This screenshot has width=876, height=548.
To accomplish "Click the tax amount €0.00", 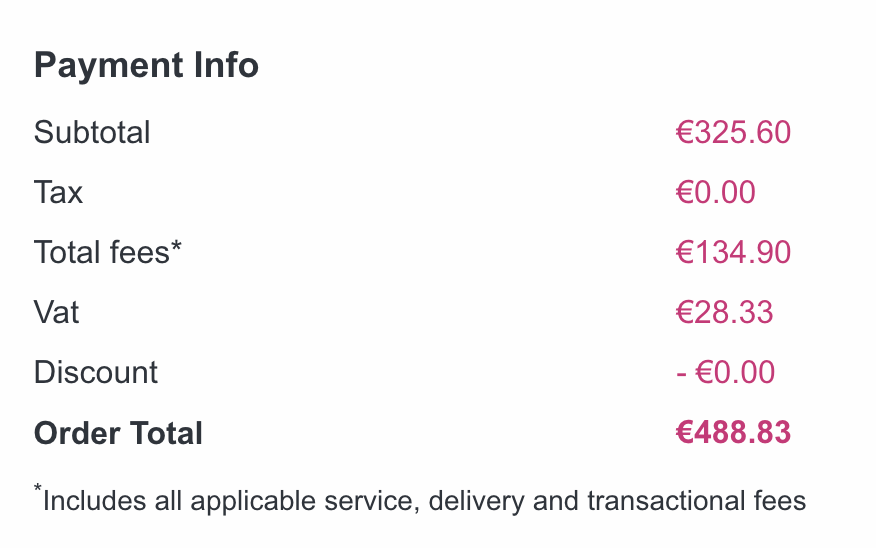I will point(716,192).
